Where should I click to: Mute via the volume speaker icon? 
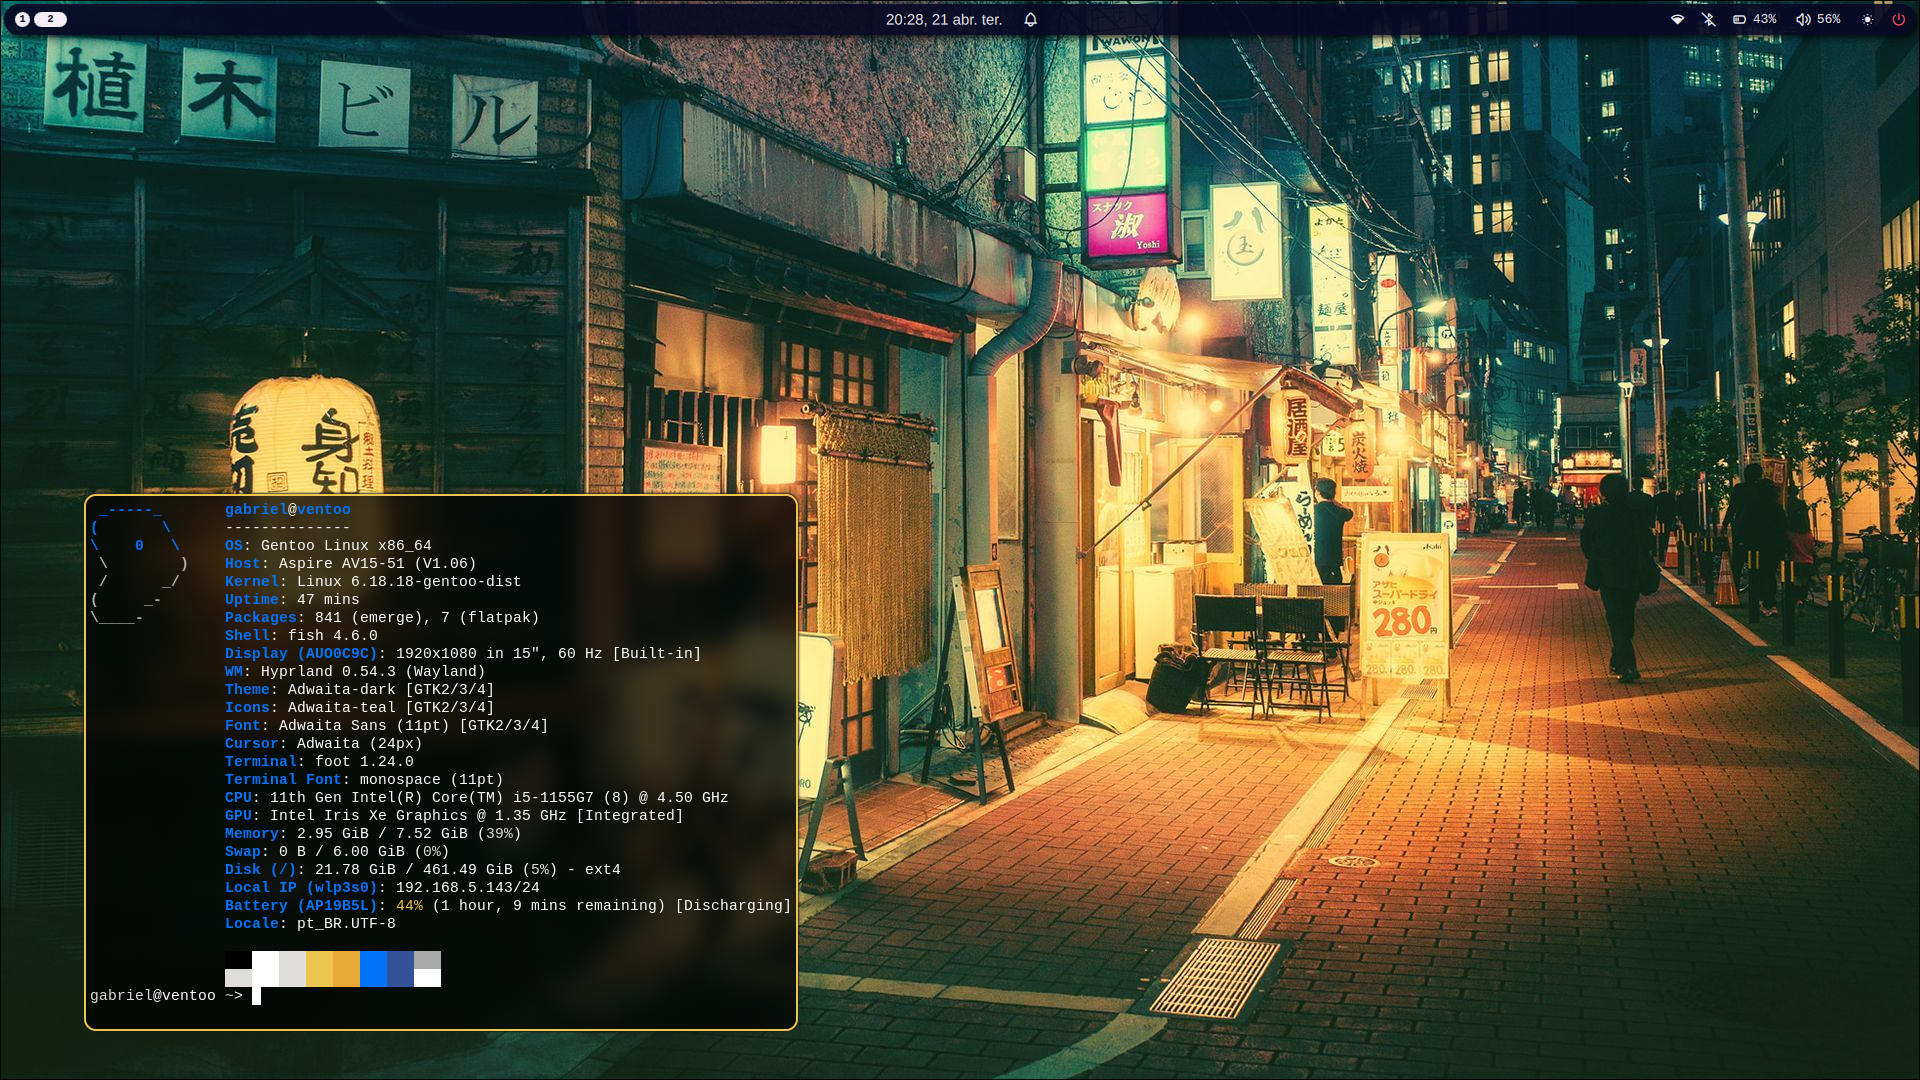click(1802, 19)
